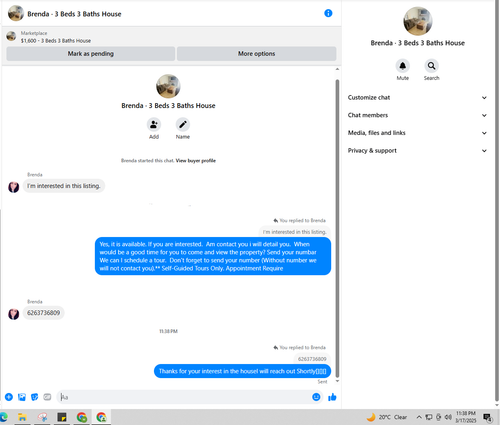Open the active Chrome profile taskbar icon
Image resolution: width=500 pixels, height=425 pixels.
pos(101,417)
